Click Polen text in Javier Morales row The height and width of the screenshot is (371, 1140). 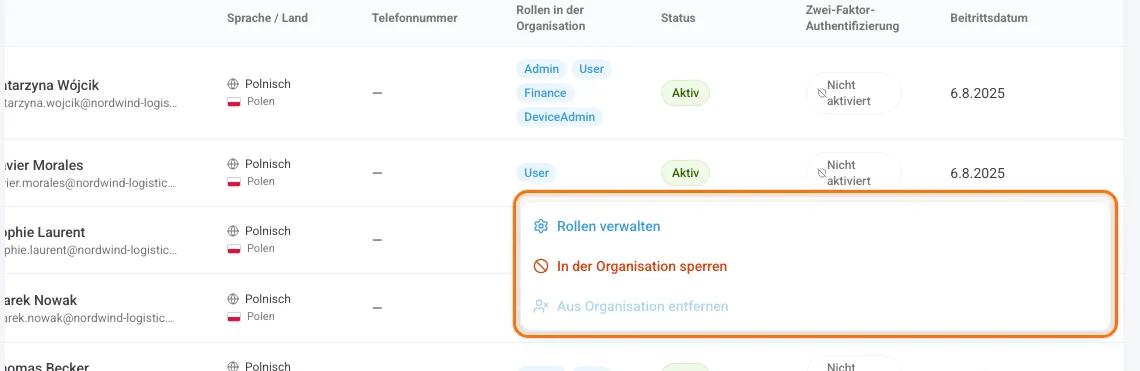261,182
